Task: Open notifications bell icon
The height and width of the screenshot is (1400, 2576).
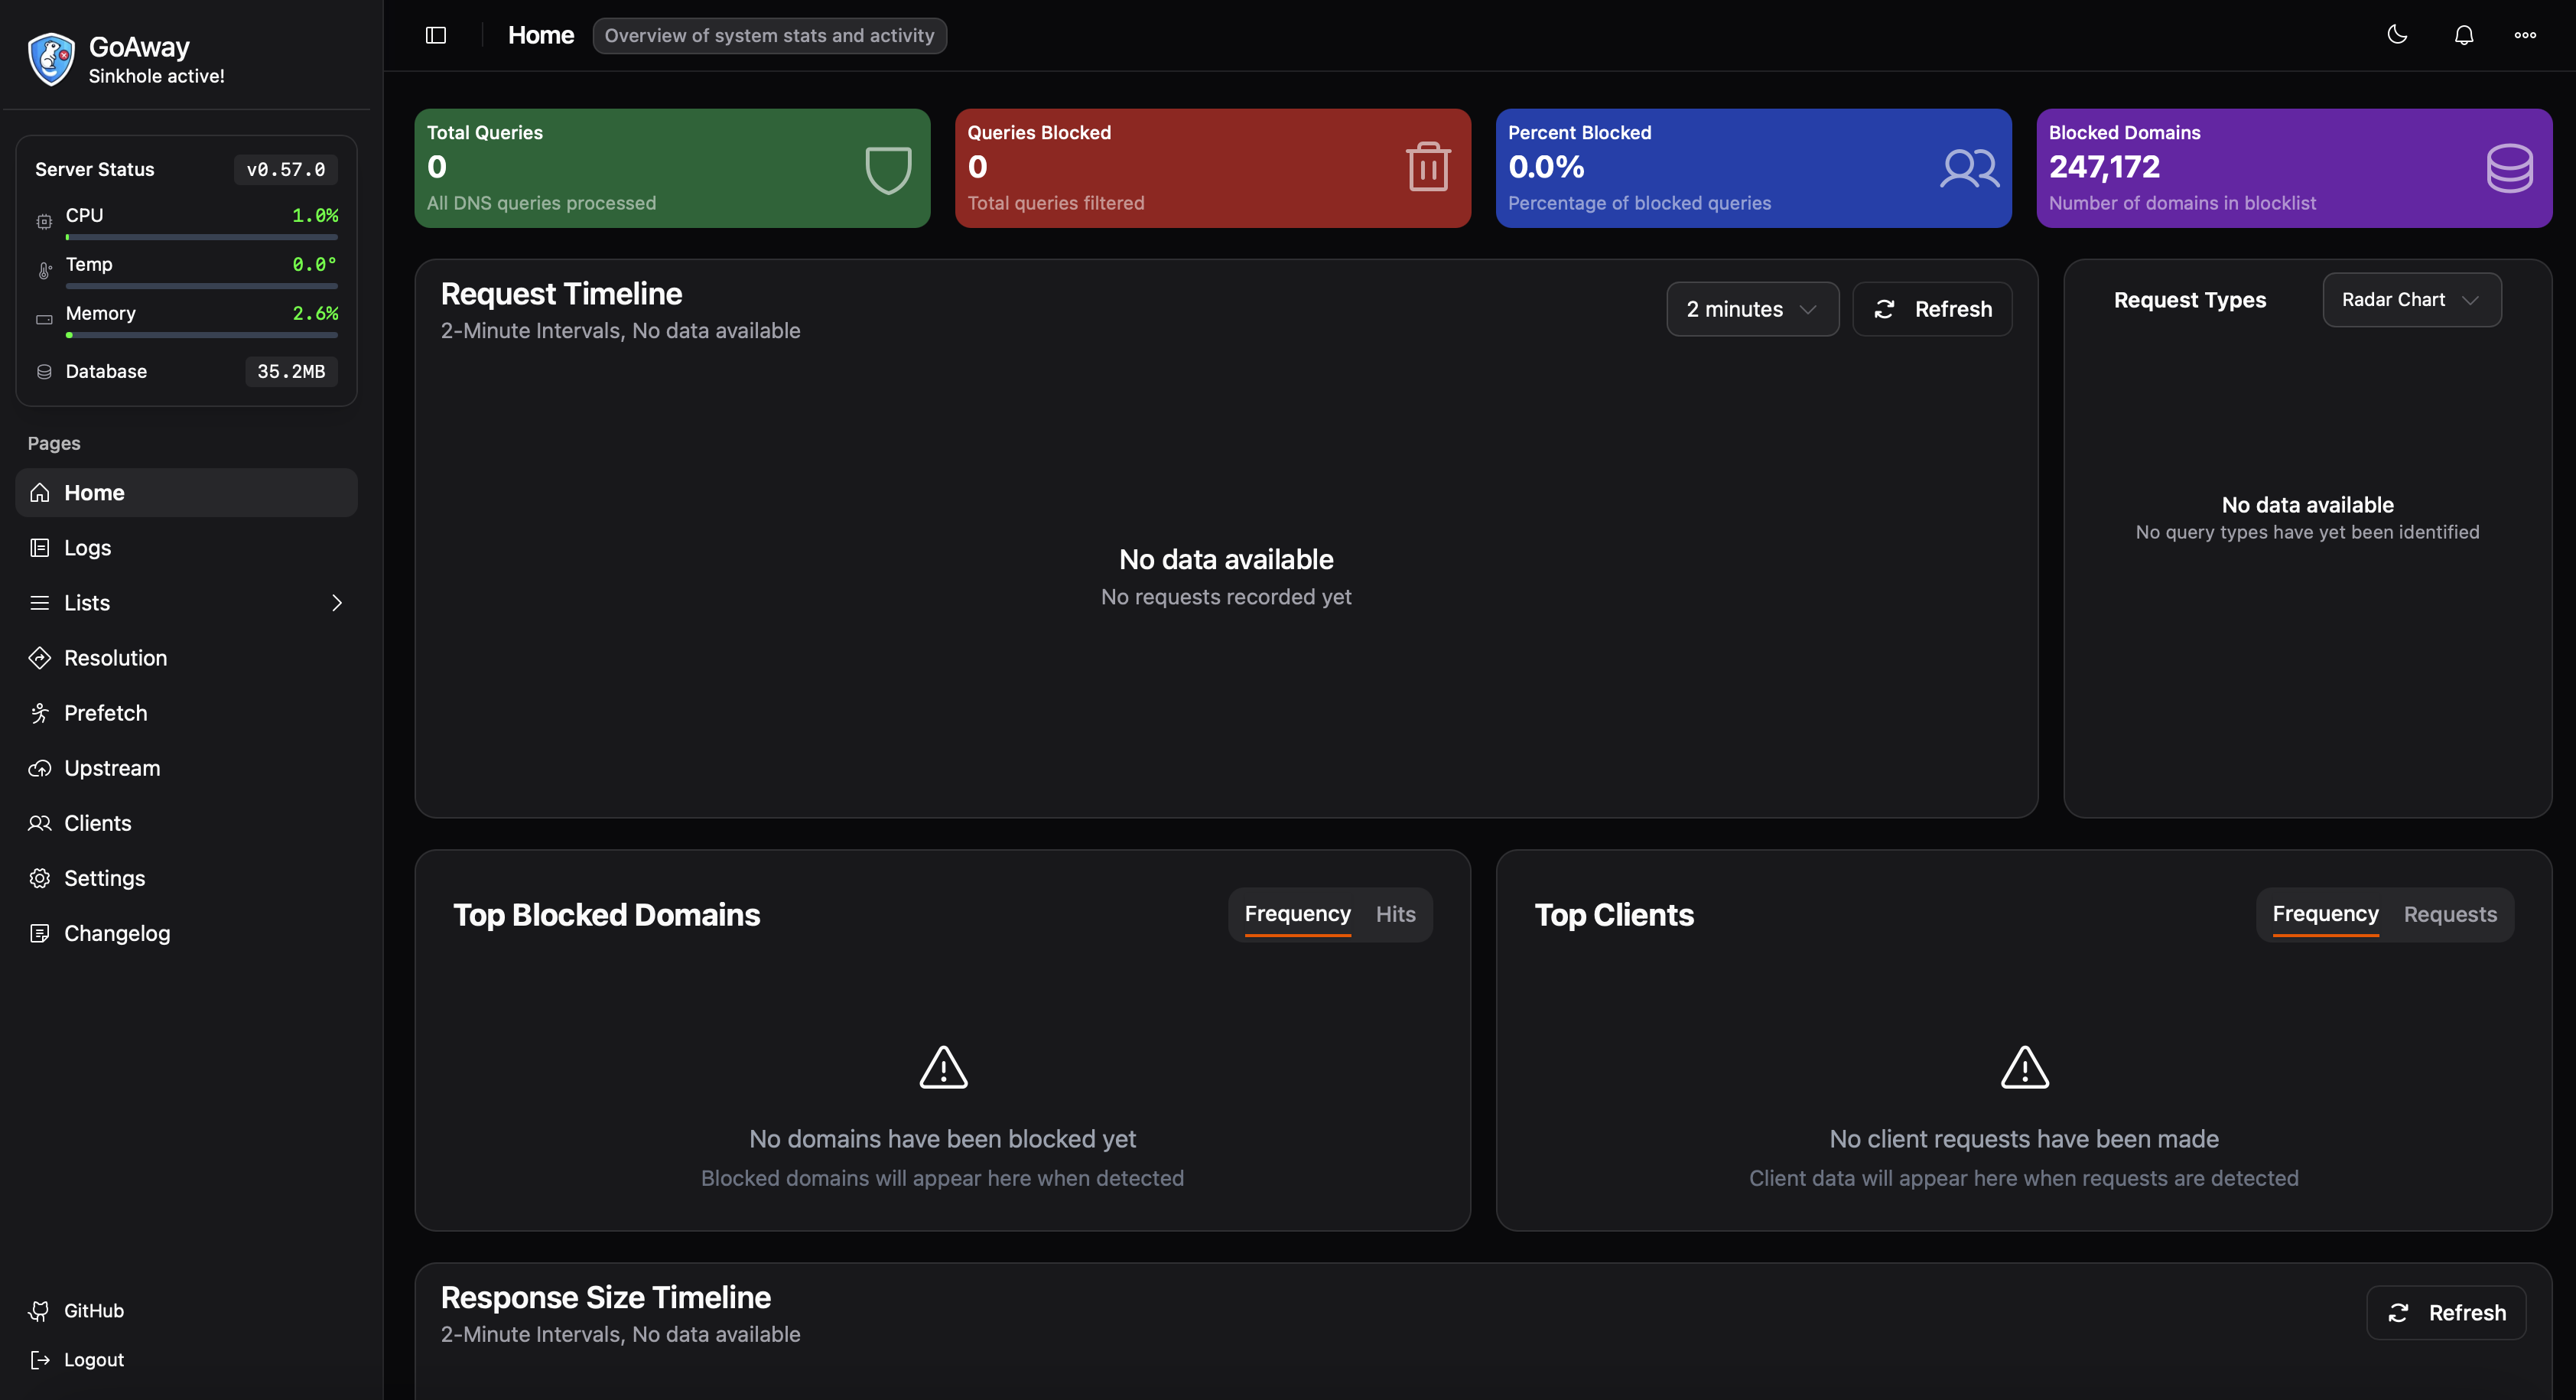Action: click(x=2464, y=35)
